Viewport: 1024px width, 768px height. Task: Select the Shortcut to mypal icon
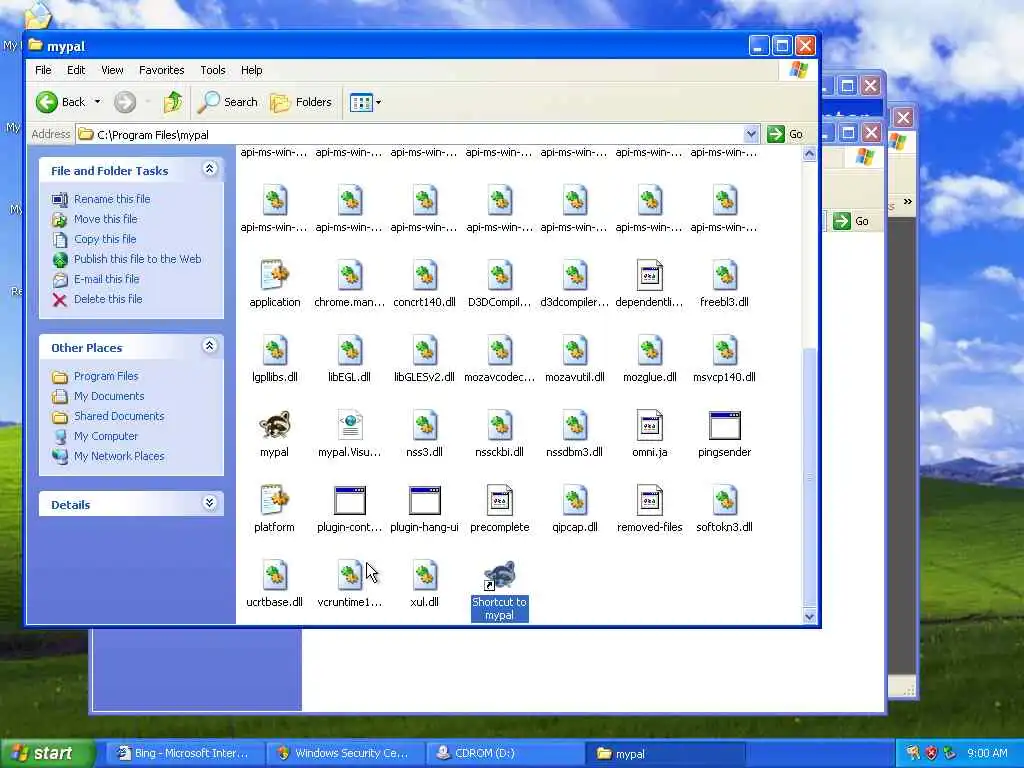click(x=500, y=576)
